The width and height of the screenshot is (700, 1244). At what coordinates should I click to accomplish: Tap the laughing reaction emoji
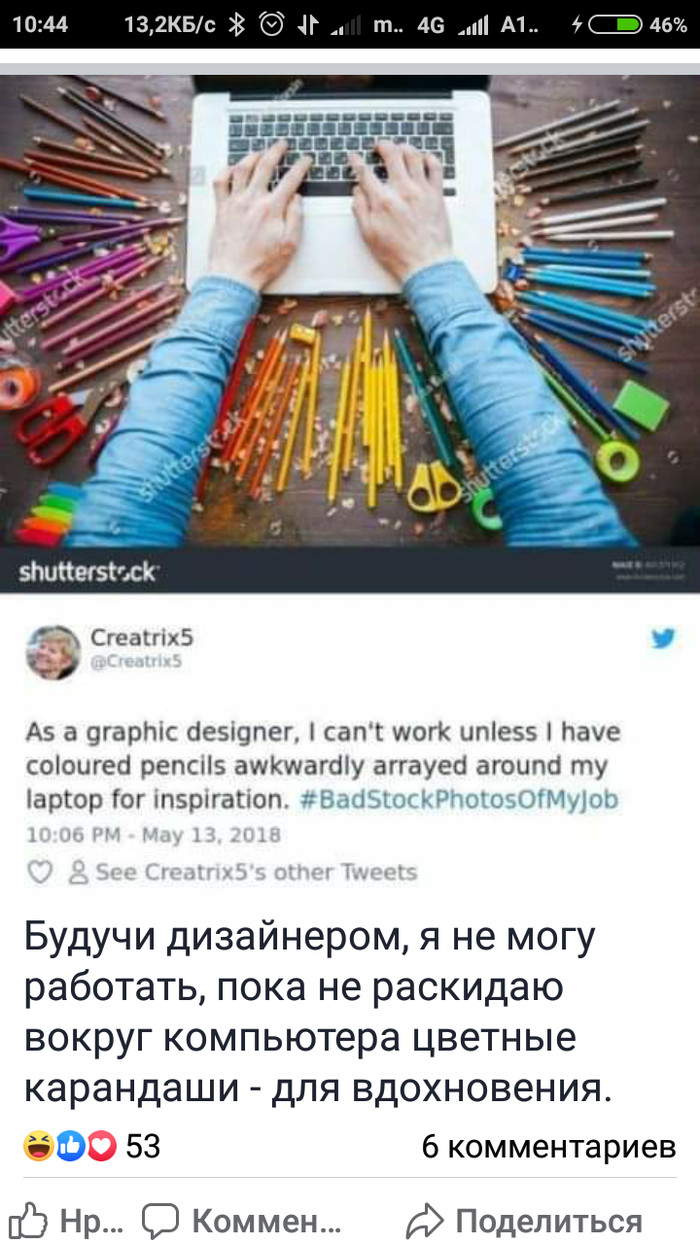pyautogui.click(x=39, y=1146)
